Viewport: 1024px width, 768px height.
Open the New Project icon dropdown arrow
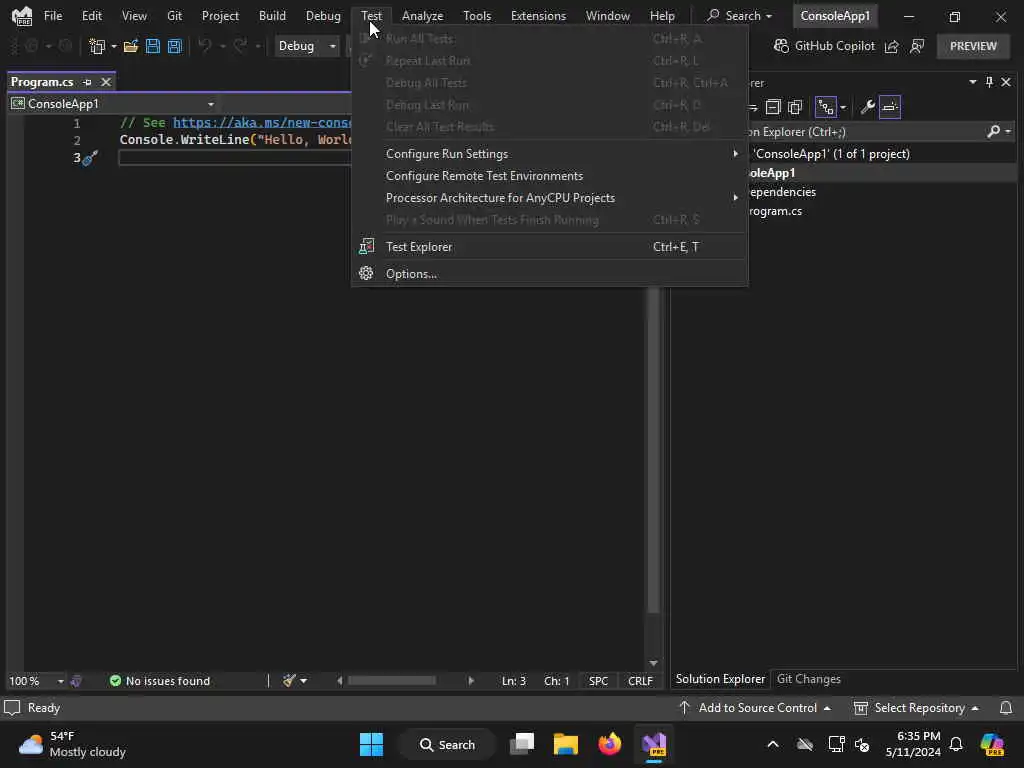(114, 46)
